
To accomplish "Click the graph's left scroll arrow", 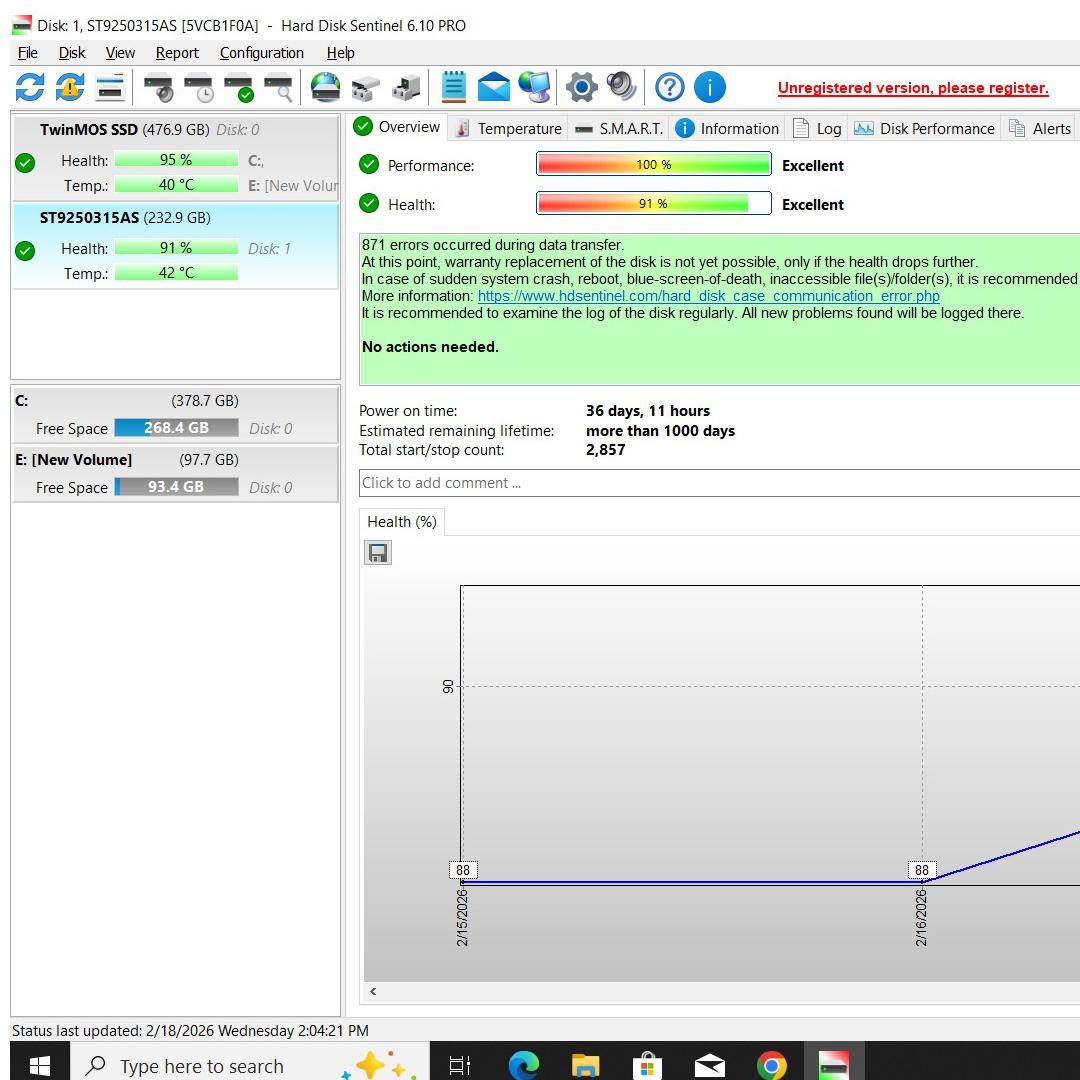I will coord(374,992).
